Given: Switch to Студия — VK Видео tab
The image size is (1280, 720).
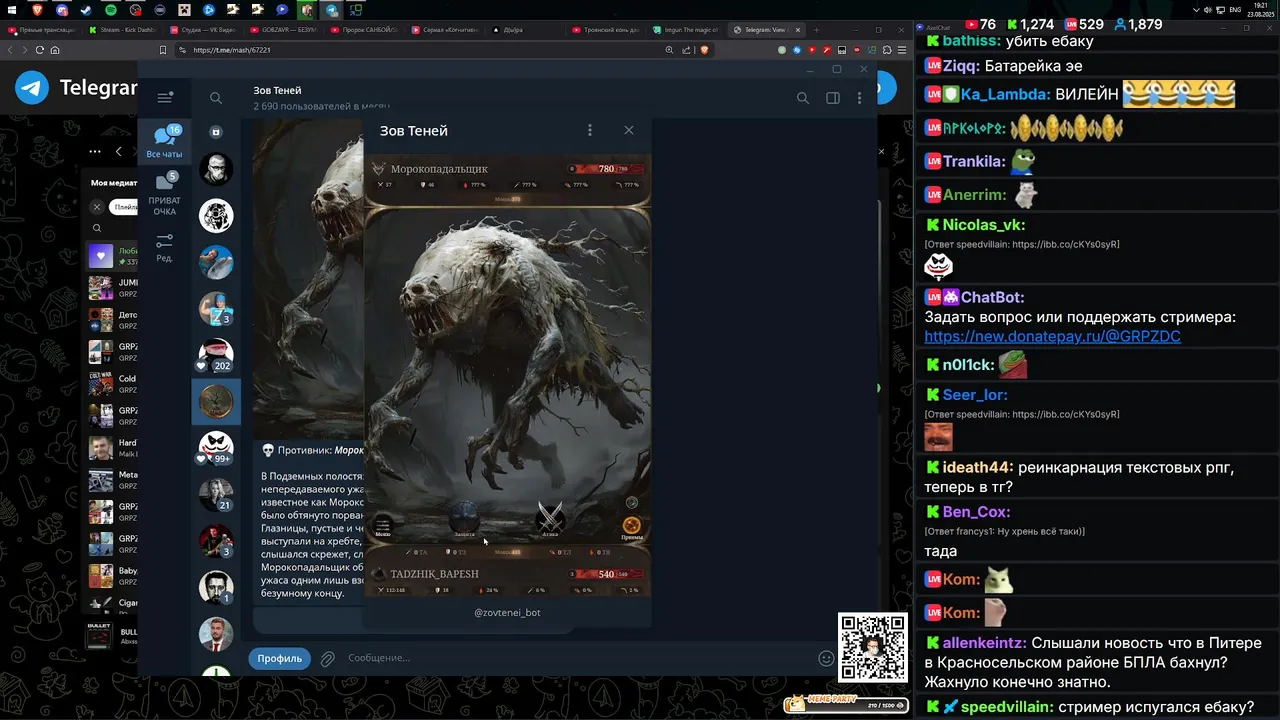Looking at the screenshot, I should [204, 30].
